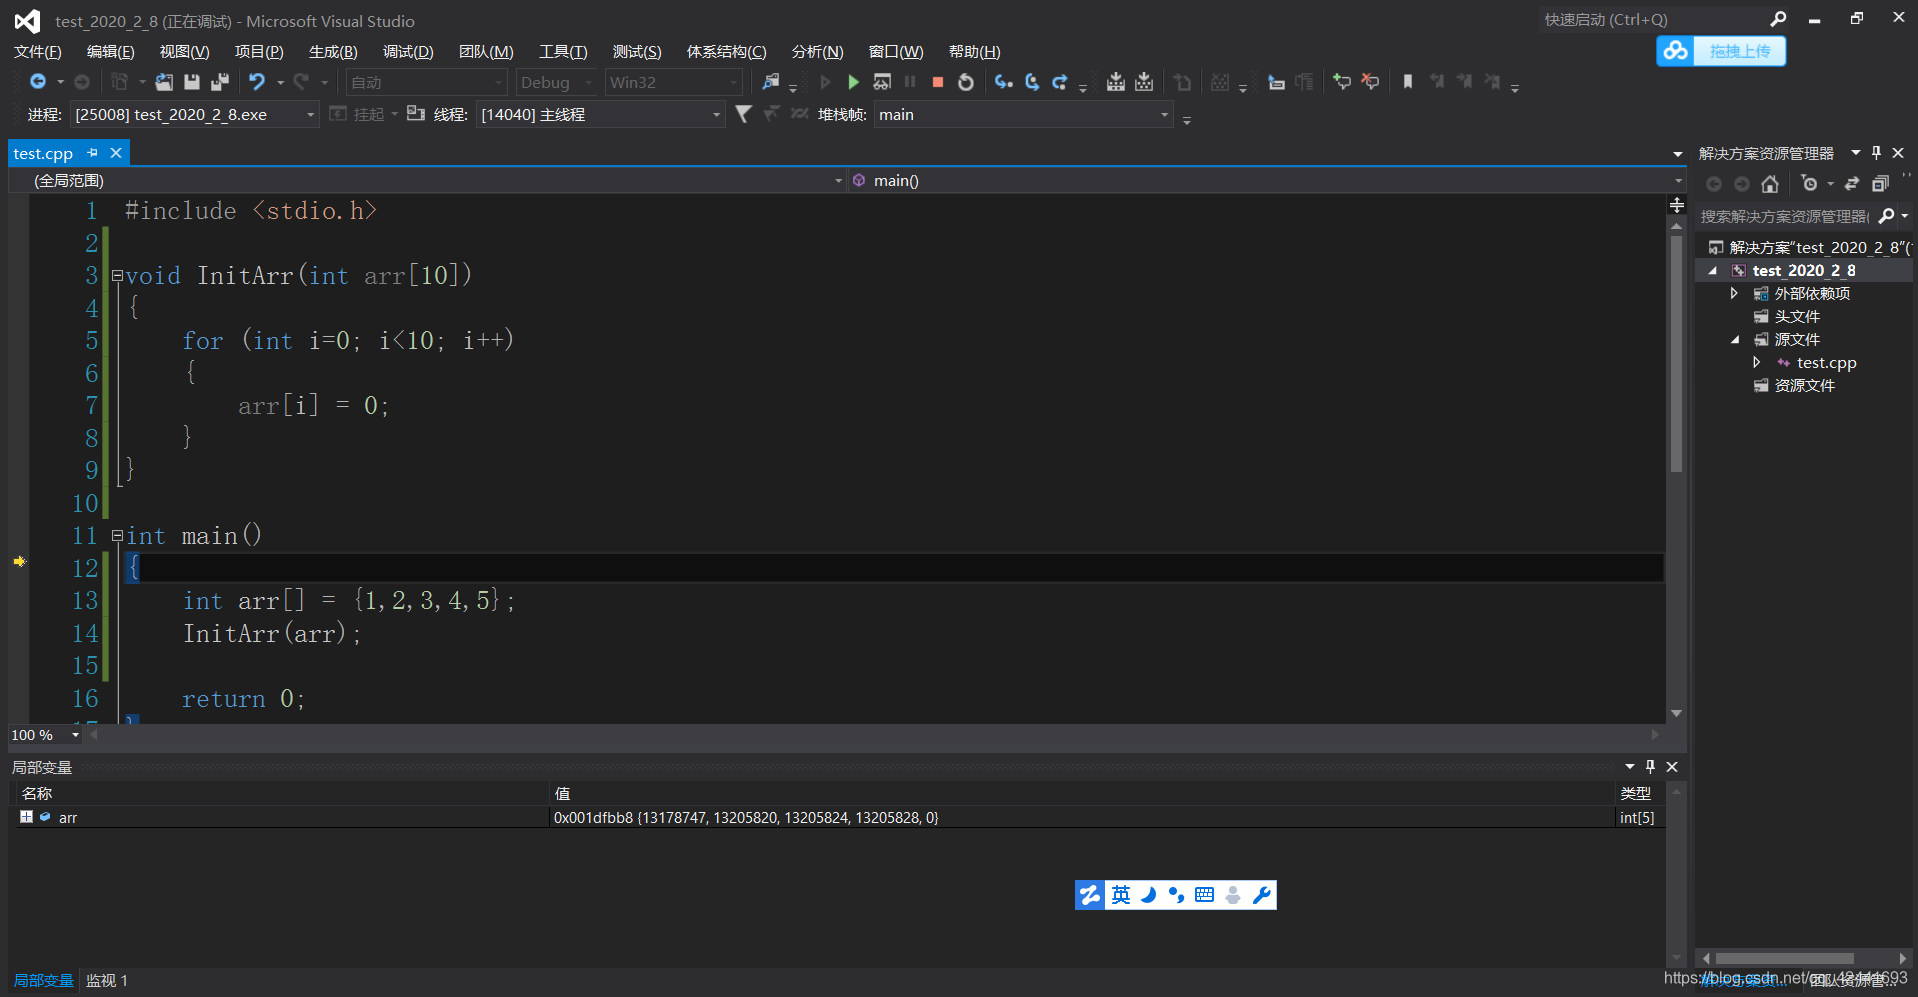
Task: Open the process dropdown showing test_2020_2_8.exe
Action: click(x=195, y=114)
